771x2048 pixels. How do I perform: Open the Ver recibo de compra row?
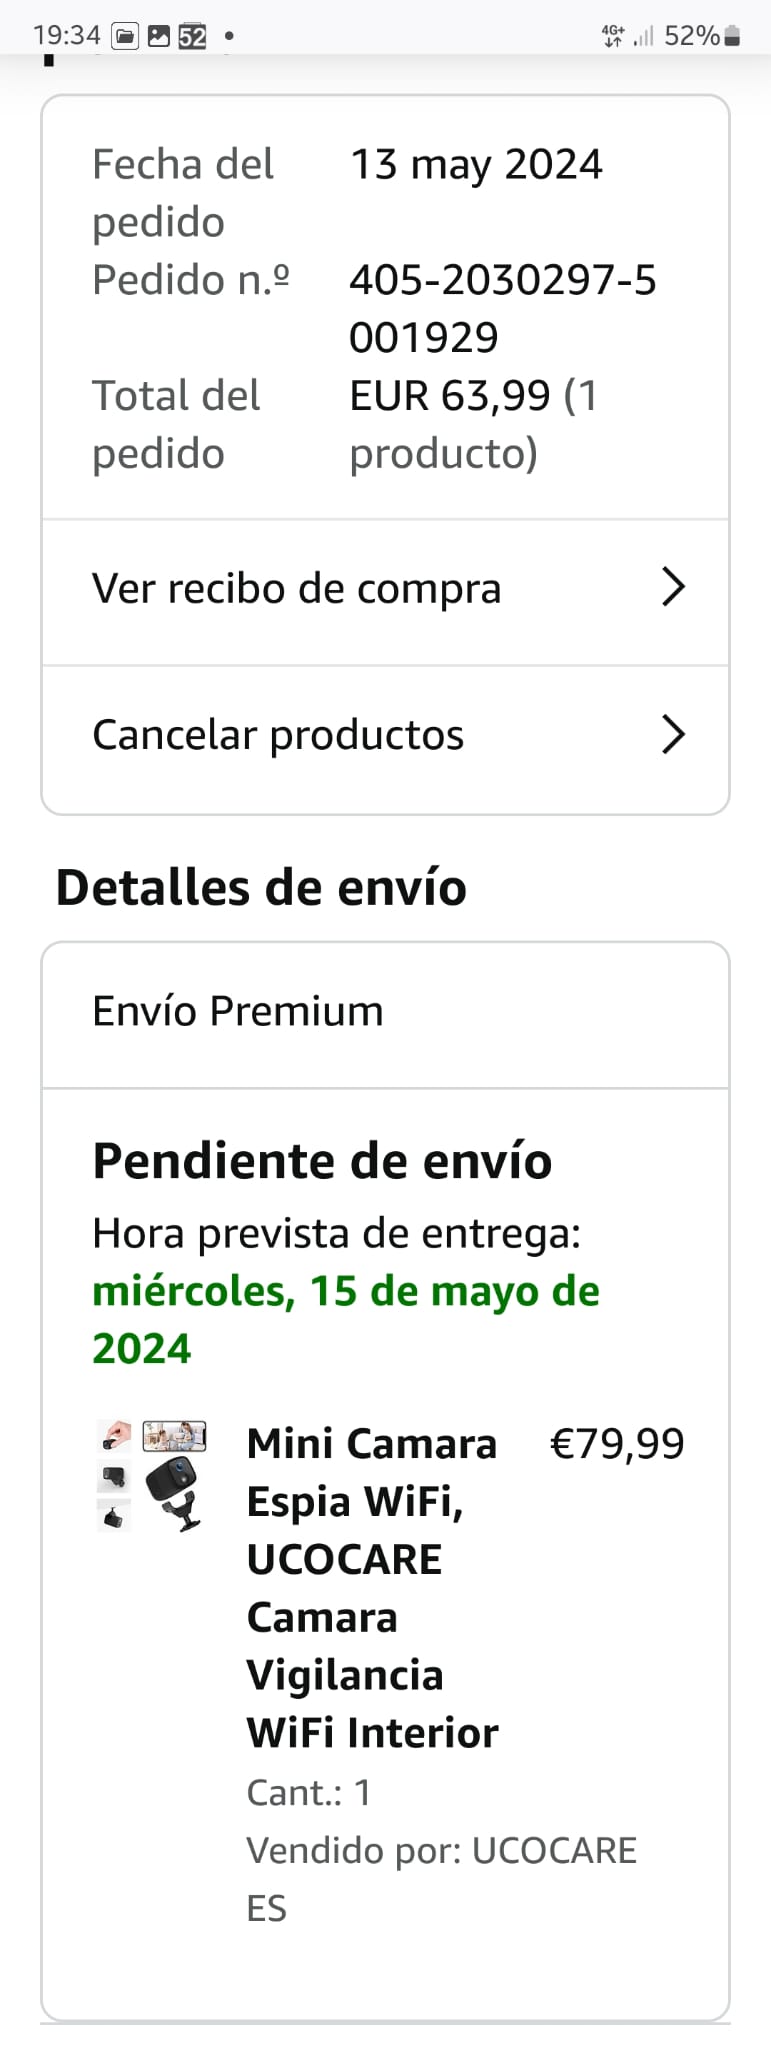[296, 589]
